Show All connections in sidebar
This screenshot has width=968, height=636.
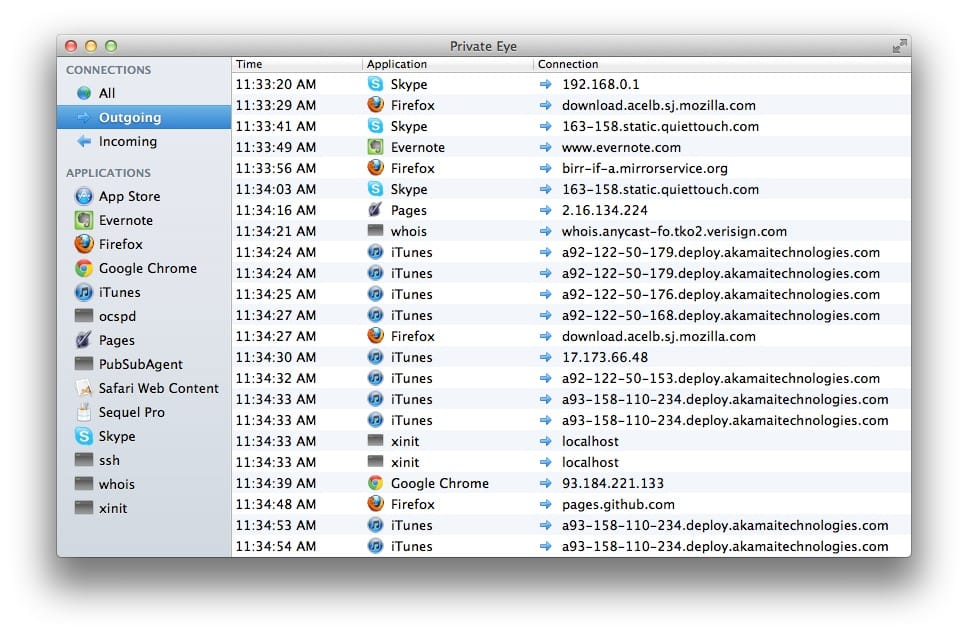point(144,93)
